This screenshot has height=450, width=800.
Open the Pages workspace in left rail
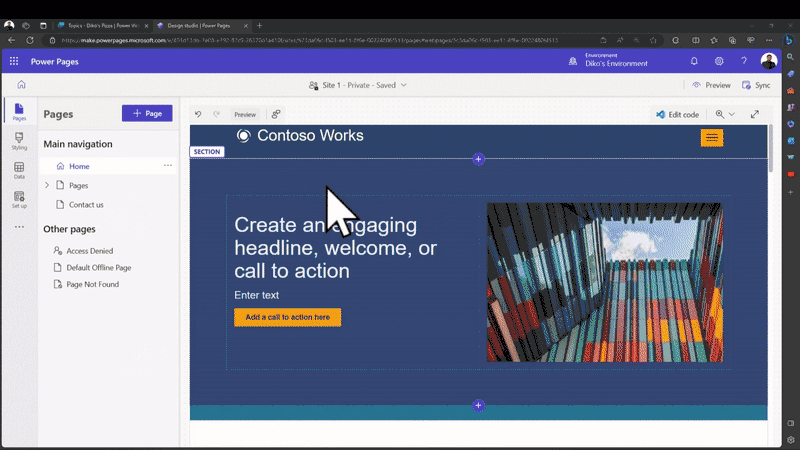click(x=19, y=112)
